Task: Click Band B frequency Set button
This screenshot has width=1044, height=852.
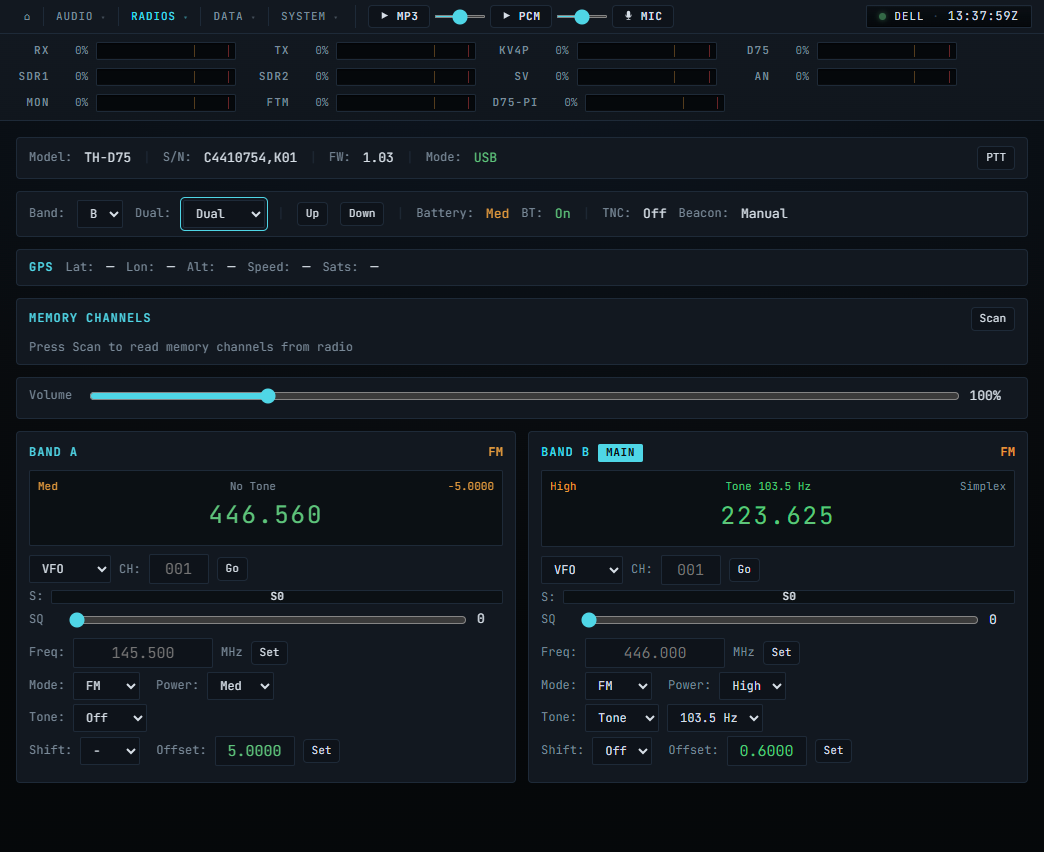Action: coord(781,652)
